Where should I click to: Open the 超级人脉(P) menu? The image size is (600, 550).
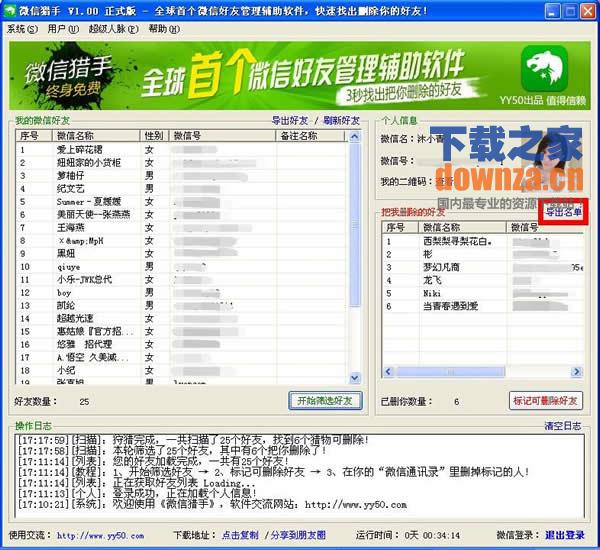pos(114,29)
